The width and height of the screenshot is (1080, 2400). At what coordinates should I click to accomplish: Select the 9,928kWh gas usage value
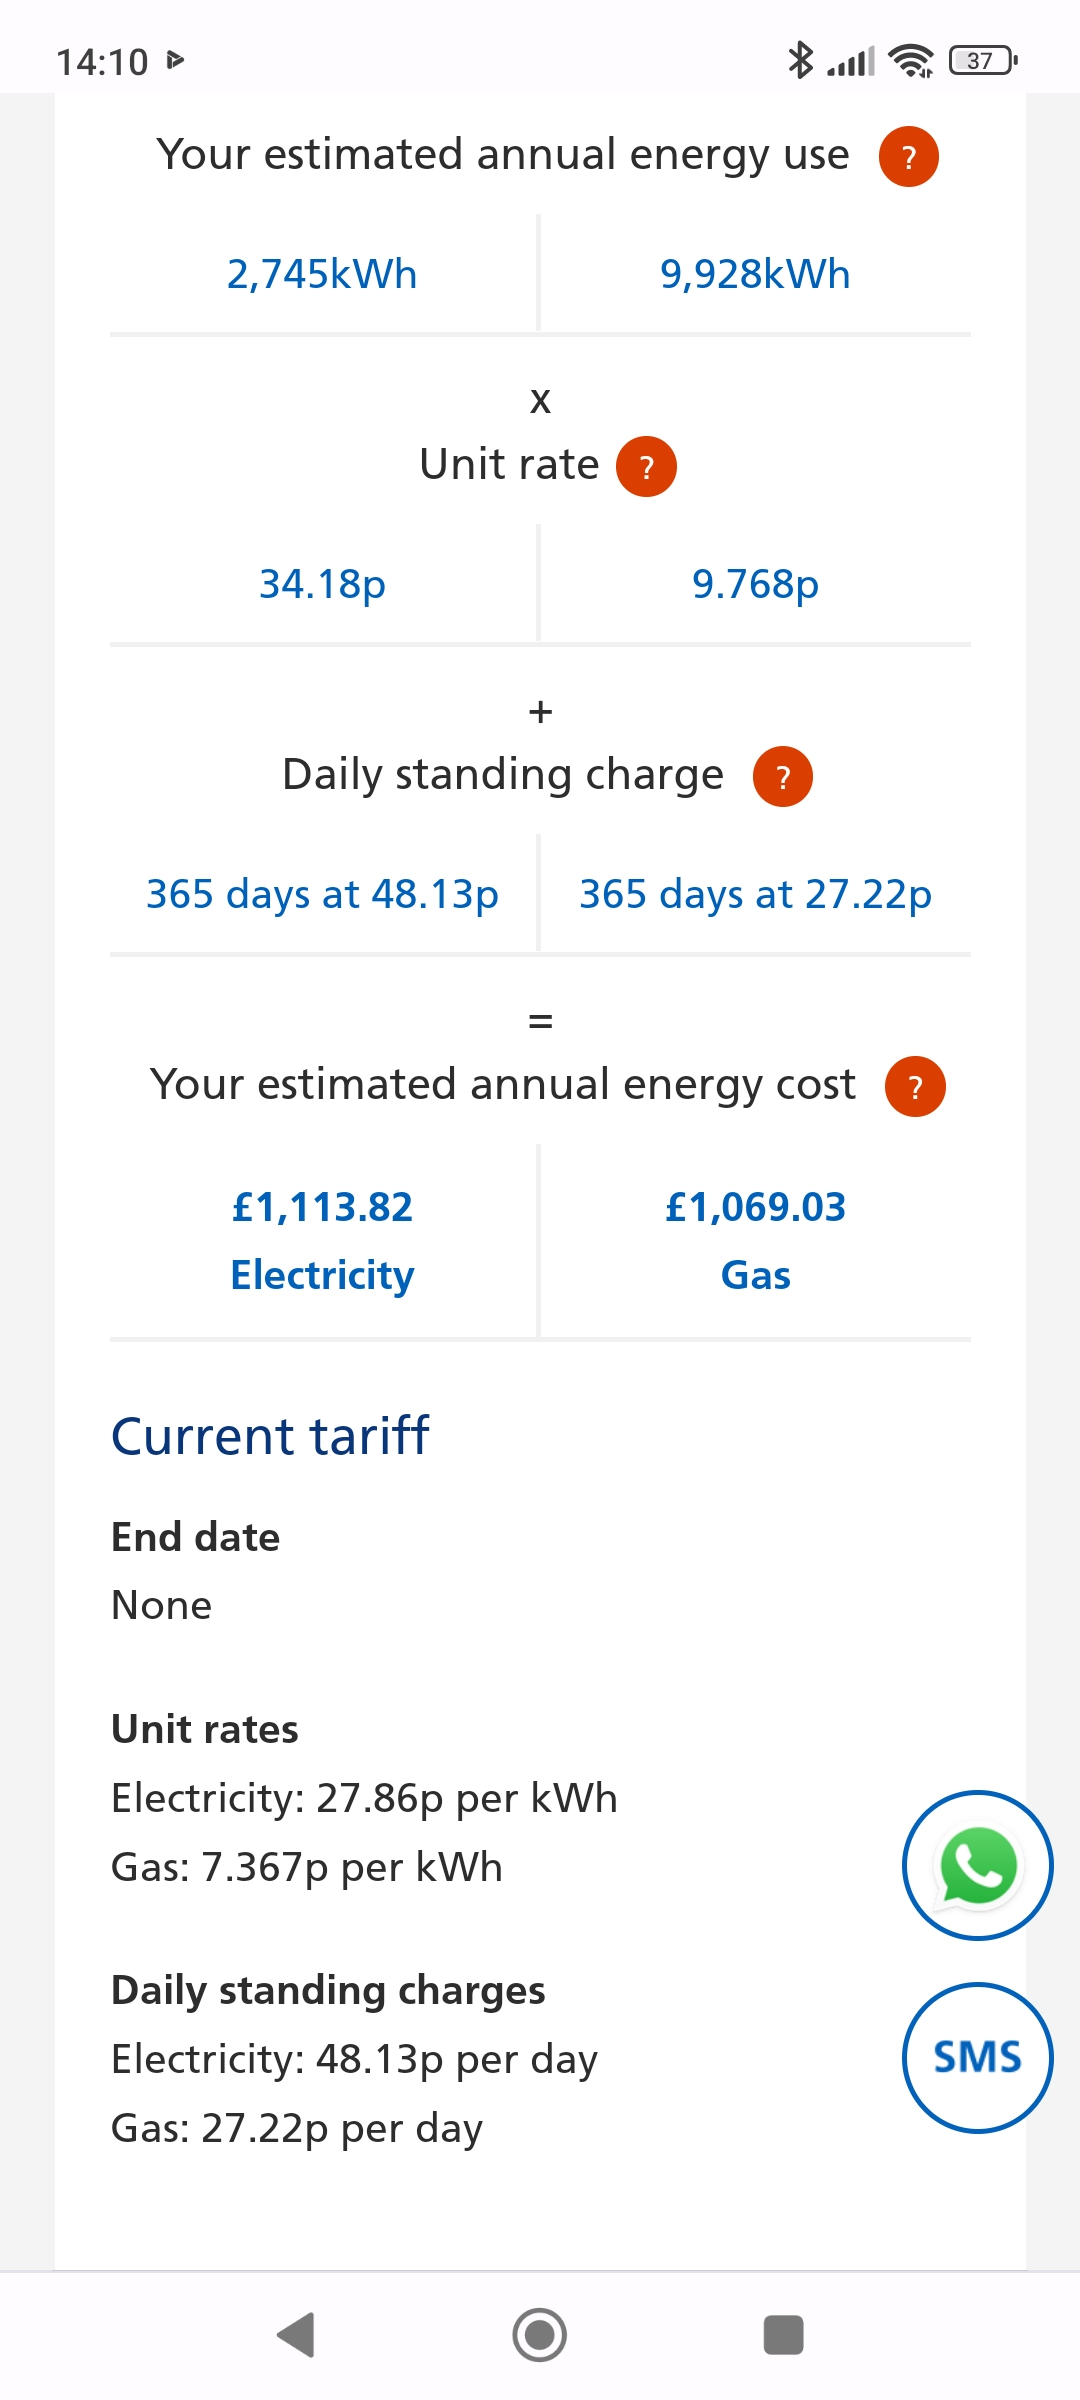(755, 274)
